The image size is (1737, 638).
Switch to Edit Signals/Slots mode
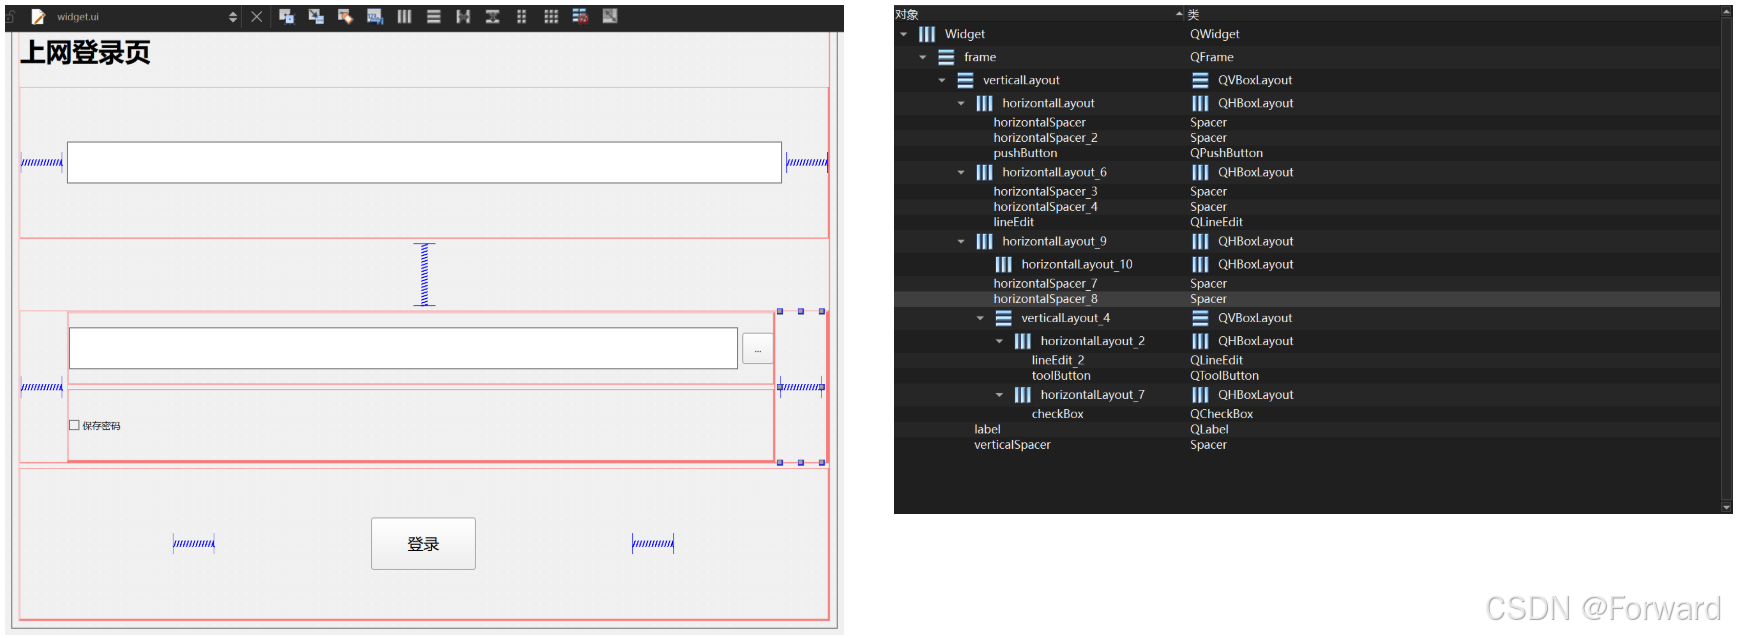coord(316,16)
